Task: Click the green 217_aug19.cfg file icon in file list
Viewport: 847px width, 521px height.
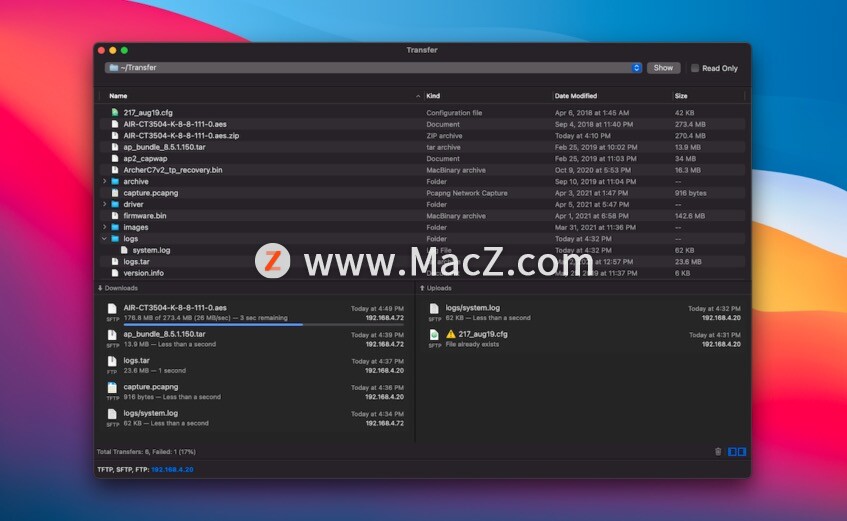Action: (115, 112)
